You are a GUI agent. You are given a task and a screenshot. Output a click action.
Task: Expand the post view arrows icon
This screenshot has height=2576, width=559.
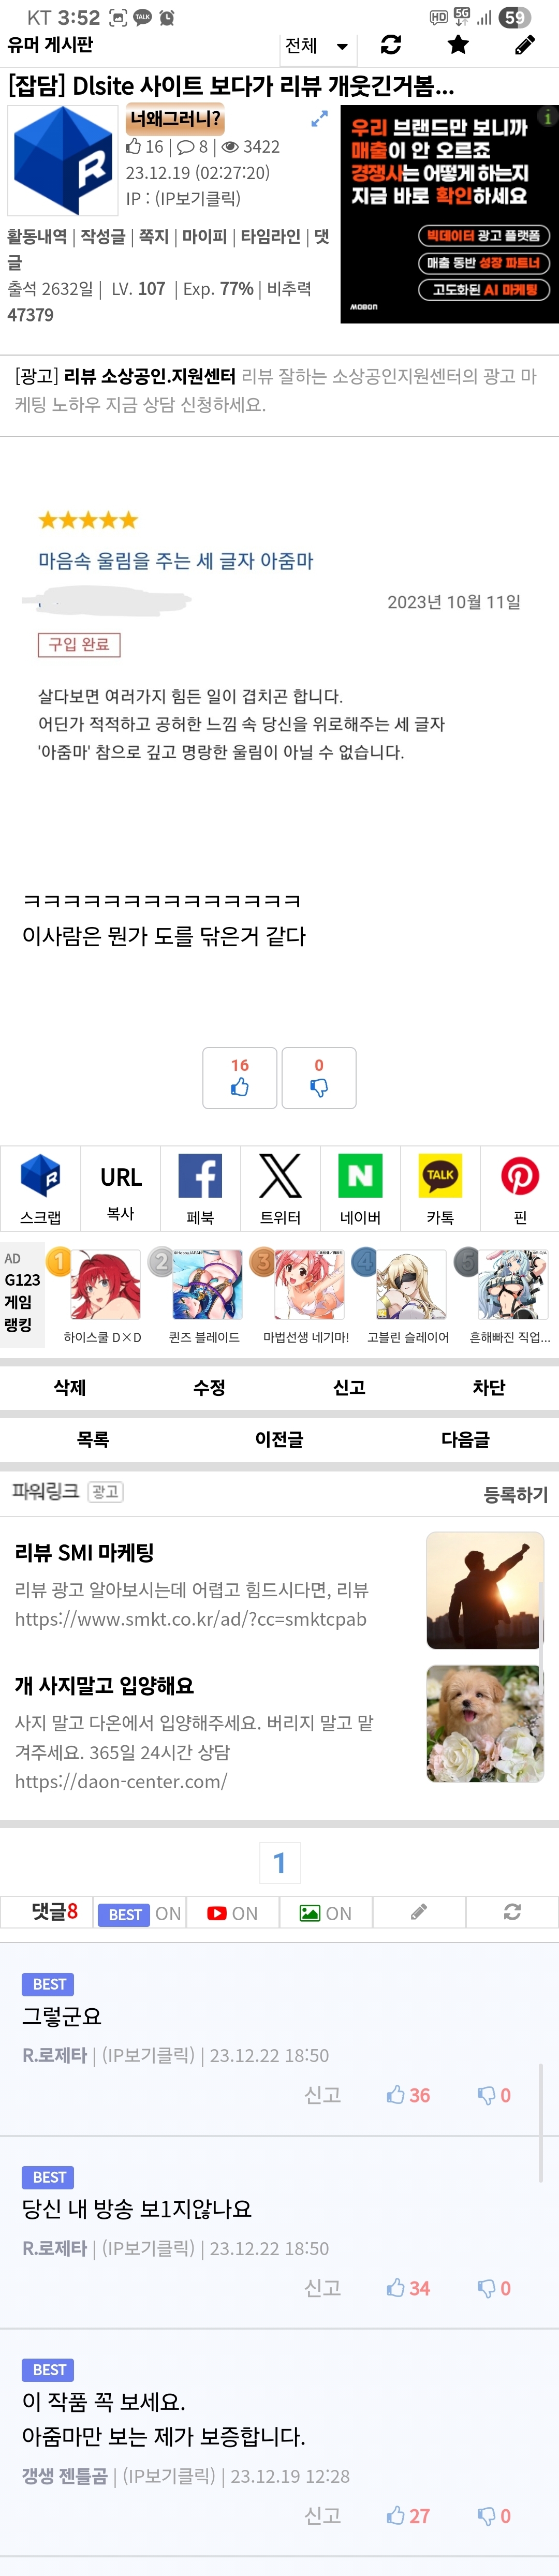click(319, 119)
